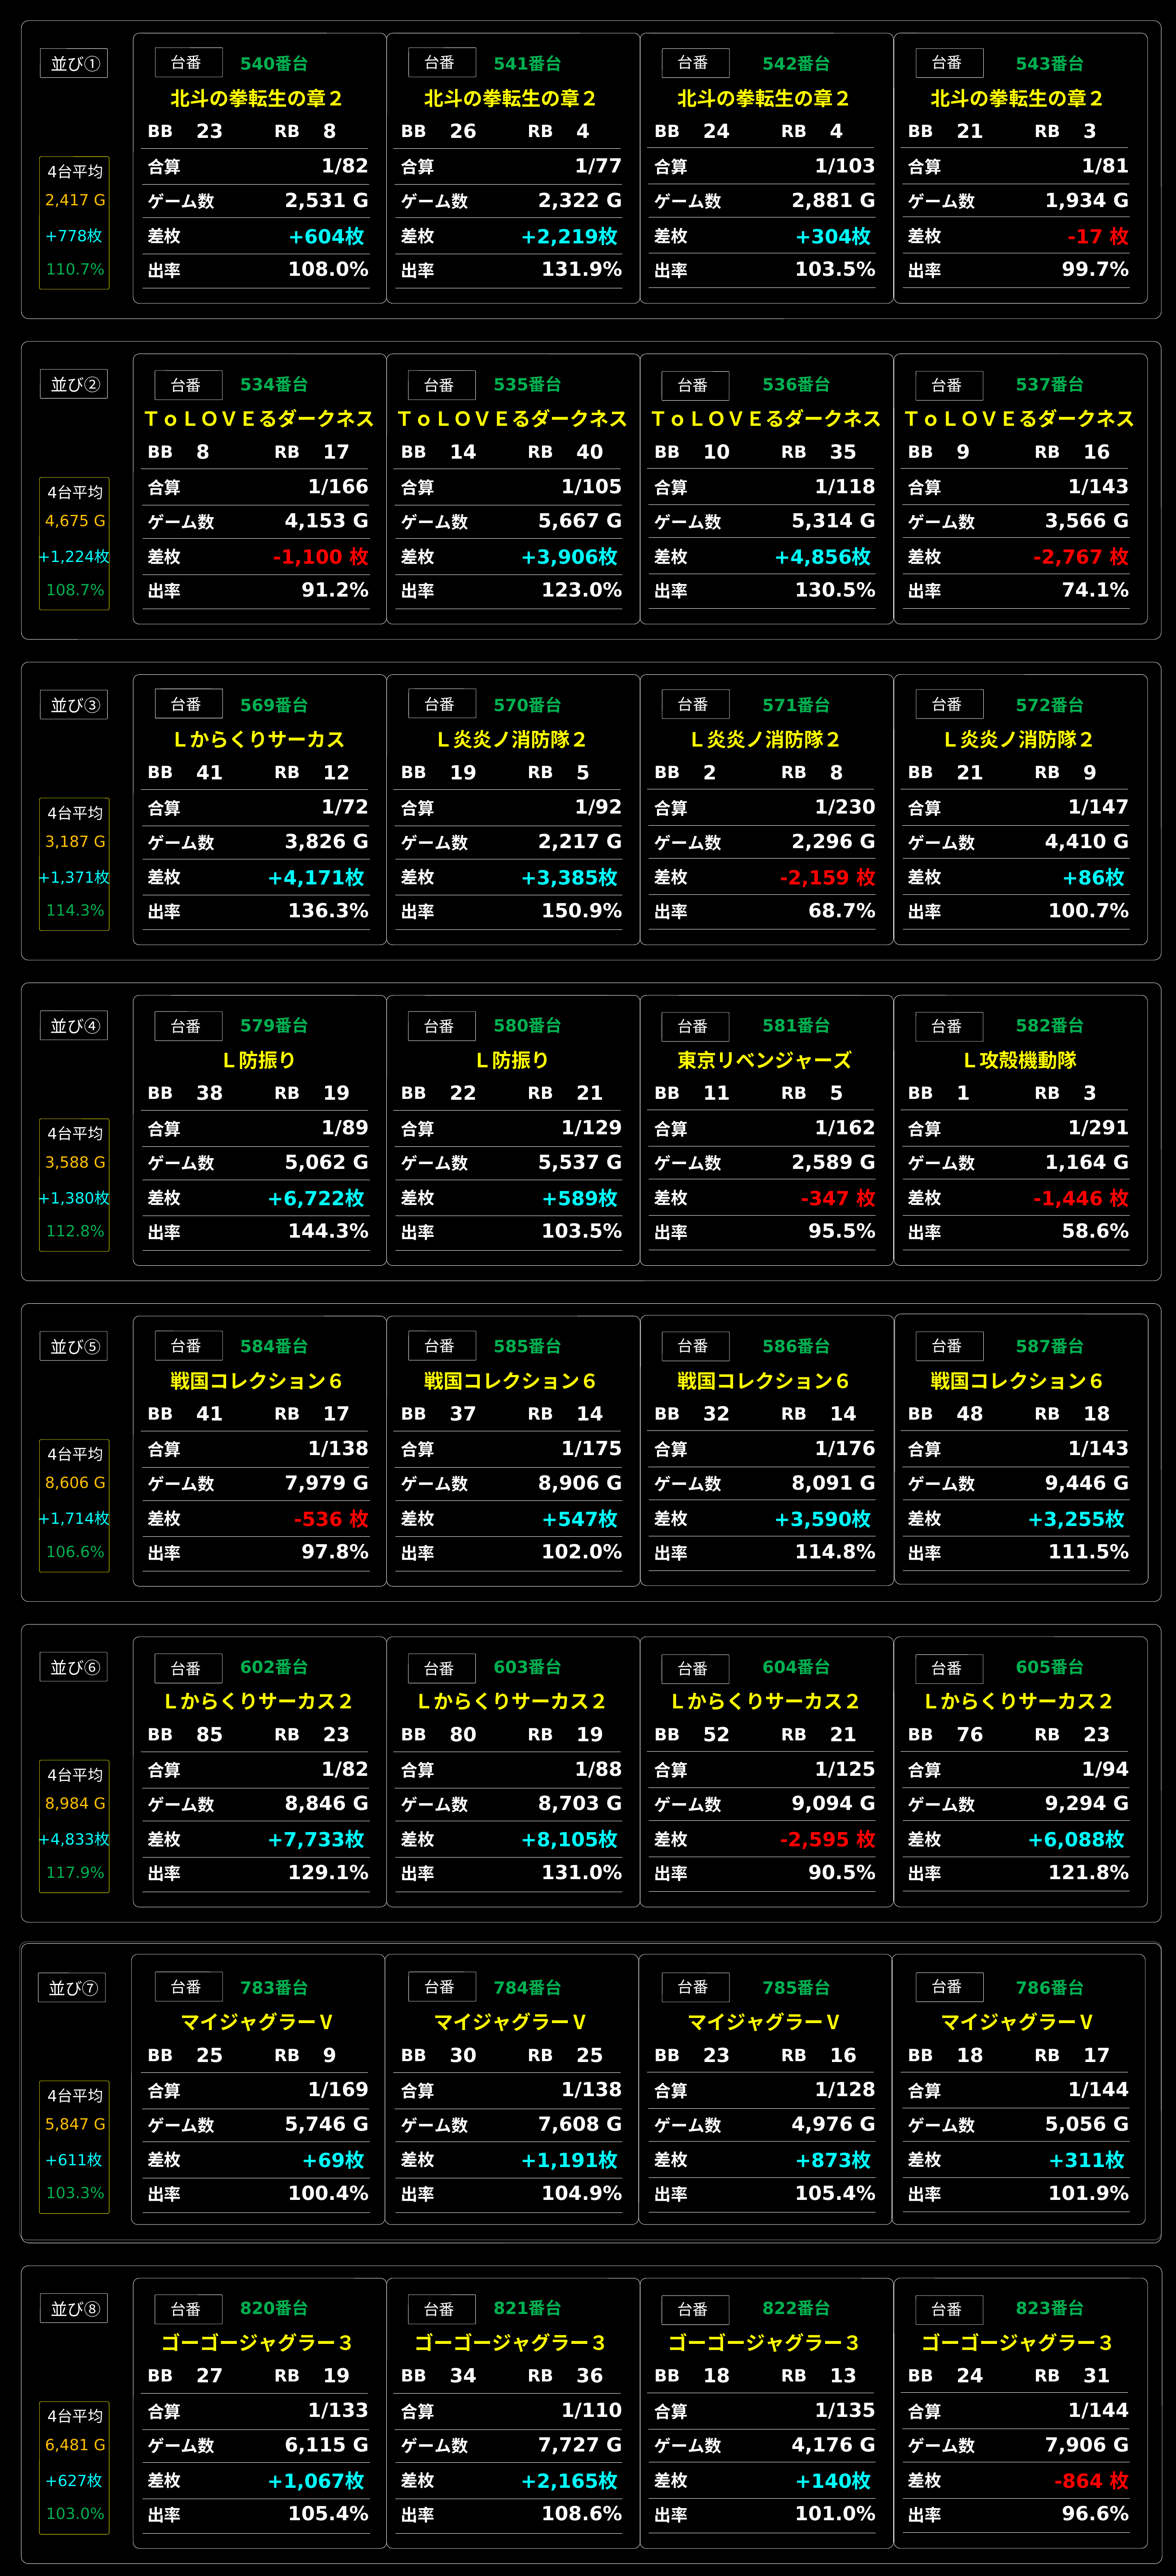Image resolution: width=1176 pixels, height=2576 pixels.
Task: Select machine number 541番台
Action: pos(527,64)
